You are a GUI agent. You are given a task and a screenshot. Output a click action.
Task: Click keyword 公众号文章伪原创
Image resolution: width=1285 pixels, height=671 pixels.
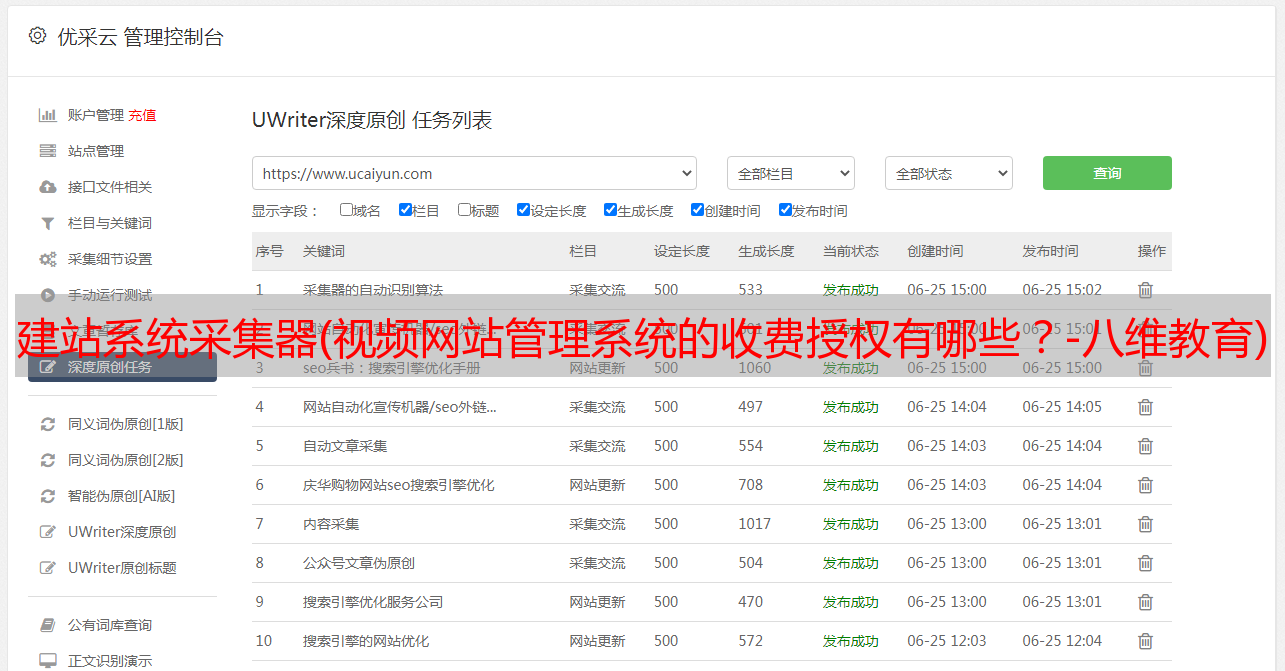coord(359,563)
